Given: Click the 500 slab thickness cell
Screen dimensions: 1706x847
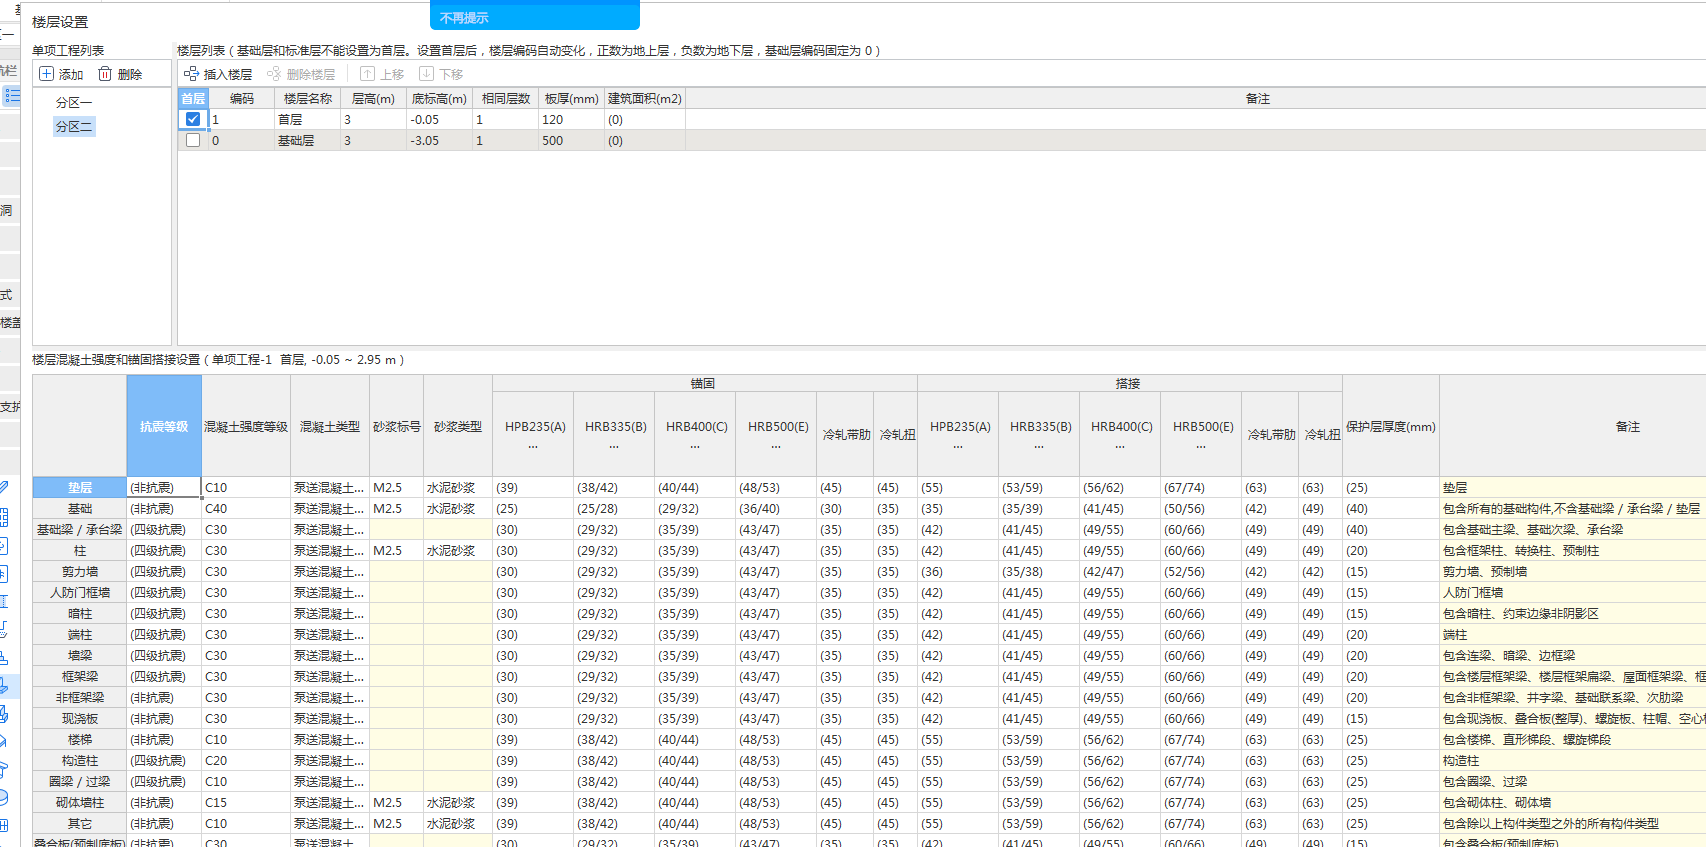Looking at the screenshot, I should 571,140.
